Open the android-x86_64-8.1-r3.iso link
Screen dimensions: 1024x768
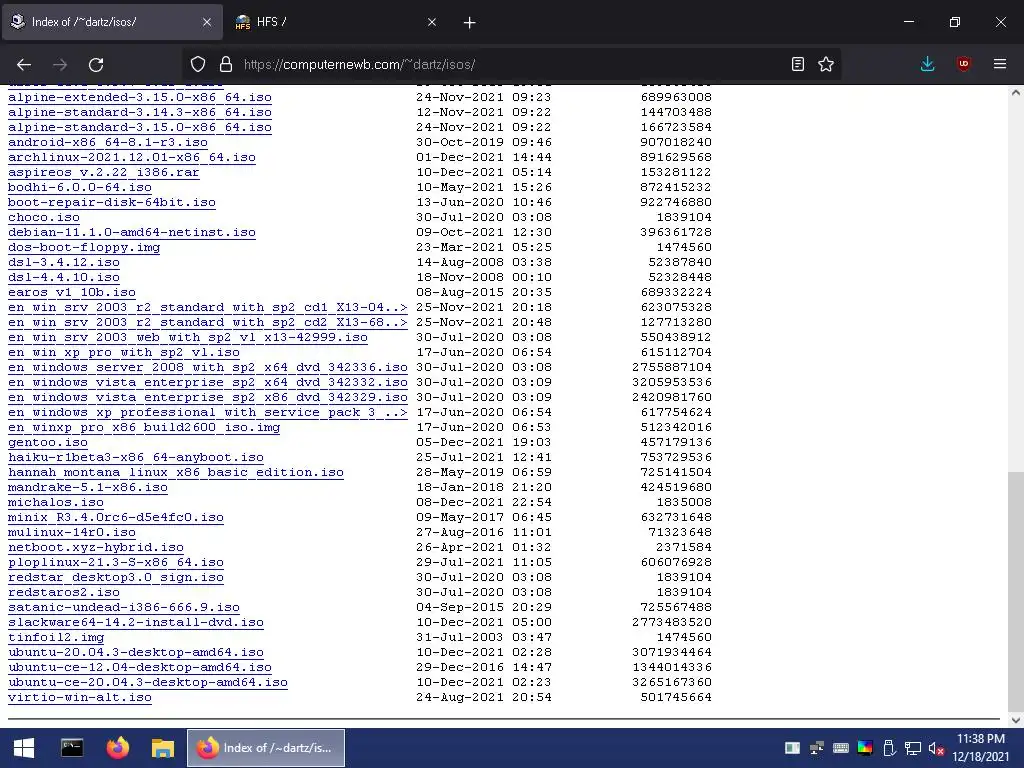point(108,142)
